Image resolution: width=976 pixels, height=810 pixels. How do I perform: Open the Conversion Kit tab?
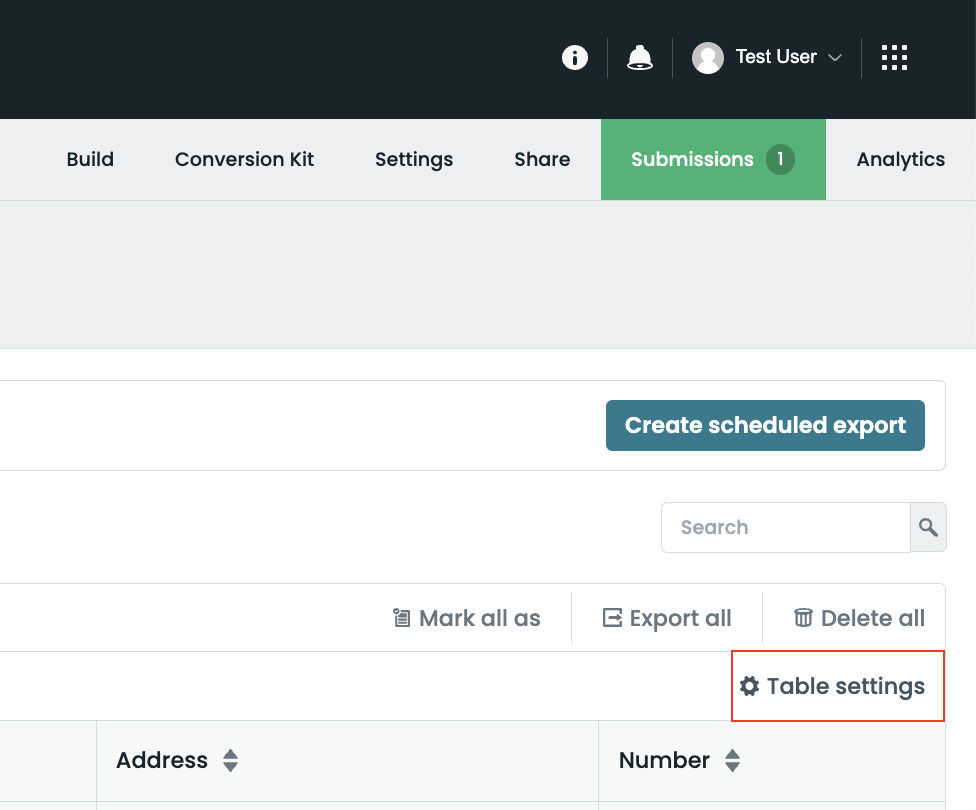point(244,160)
